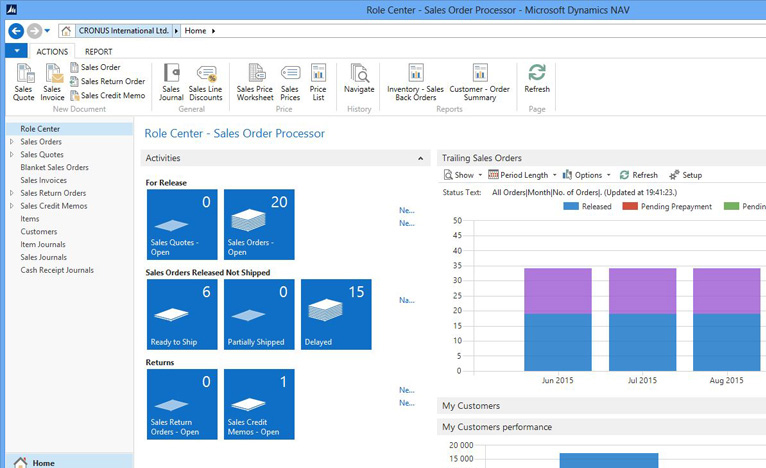Click the Sales Order ribbon item
Image resolution: width=766 pixels, height=468 pixels.
tap(95, 67)
